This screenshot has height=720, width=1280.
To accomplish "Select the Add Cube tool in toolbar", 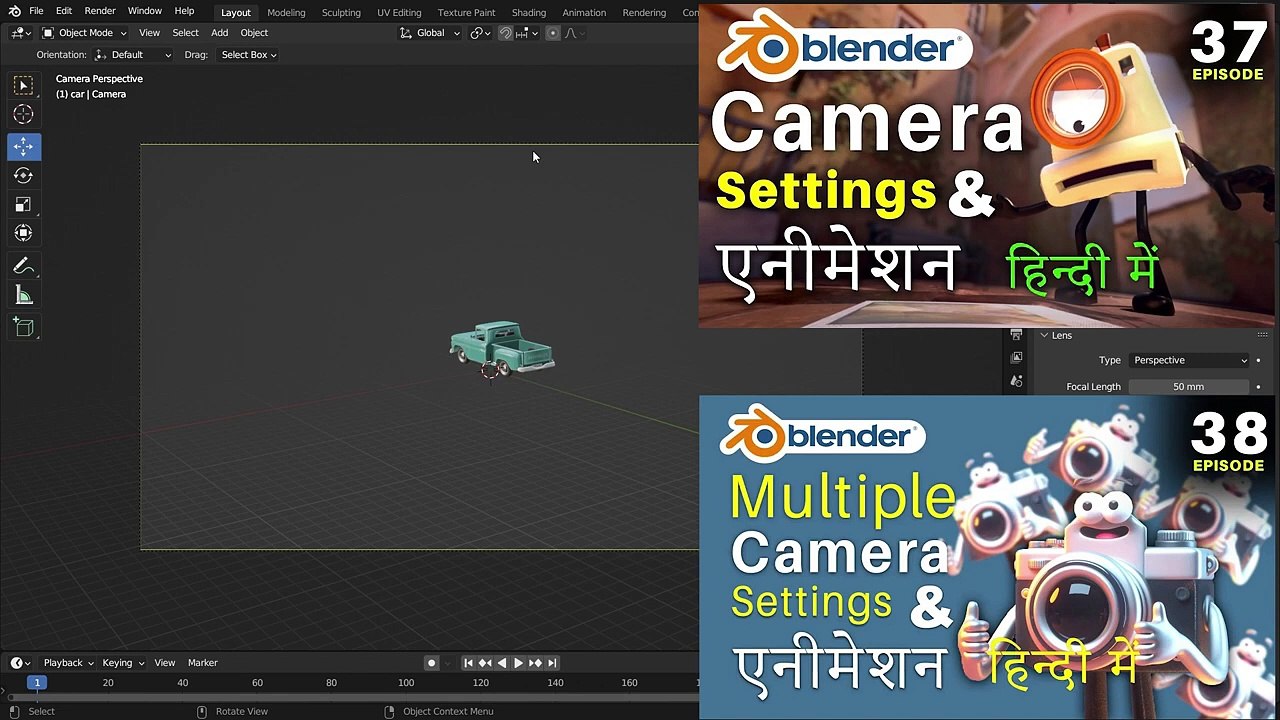I will 24,327.
